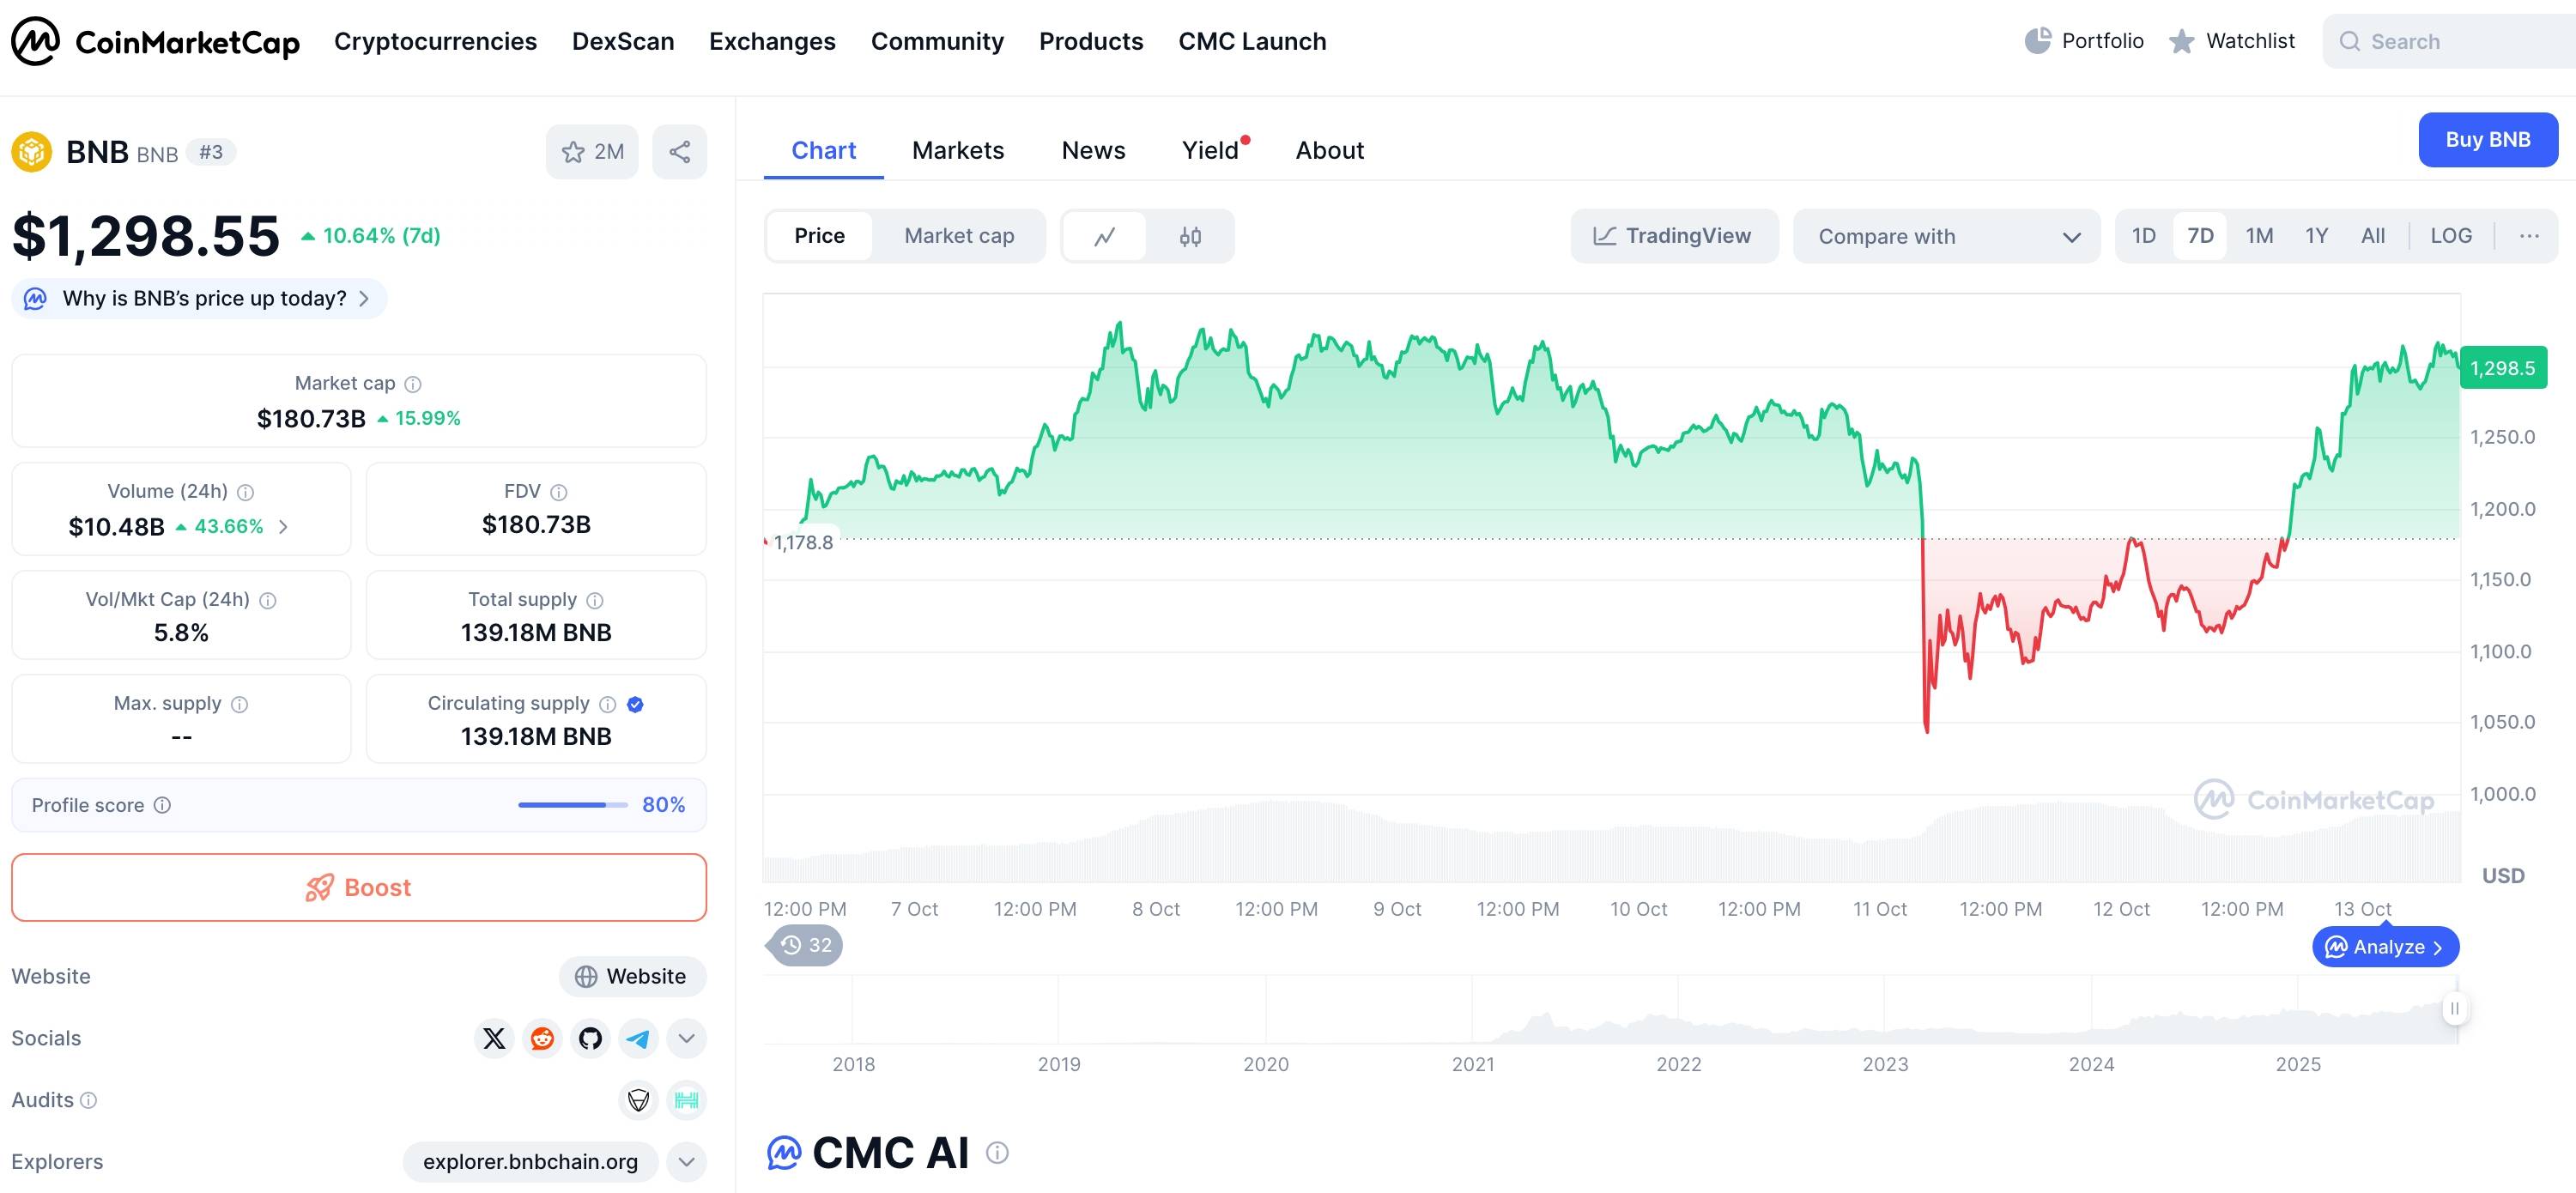Enable LOG scale on the chart
Image resolution: width=2576 pixels, height=1193 pixels.
pyautogui.click(x=2450, y=236)
